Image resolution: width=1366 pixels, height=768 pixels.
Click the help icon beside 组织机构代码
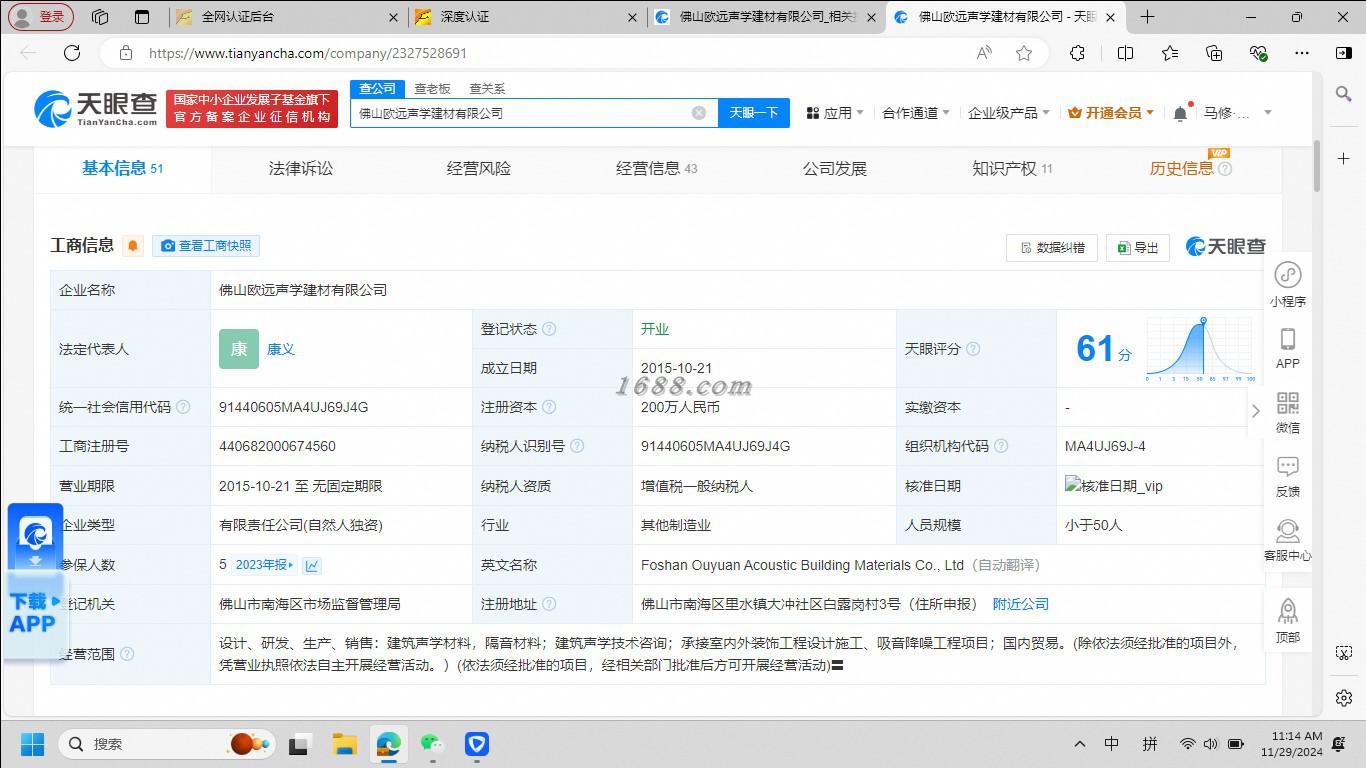1001,446
